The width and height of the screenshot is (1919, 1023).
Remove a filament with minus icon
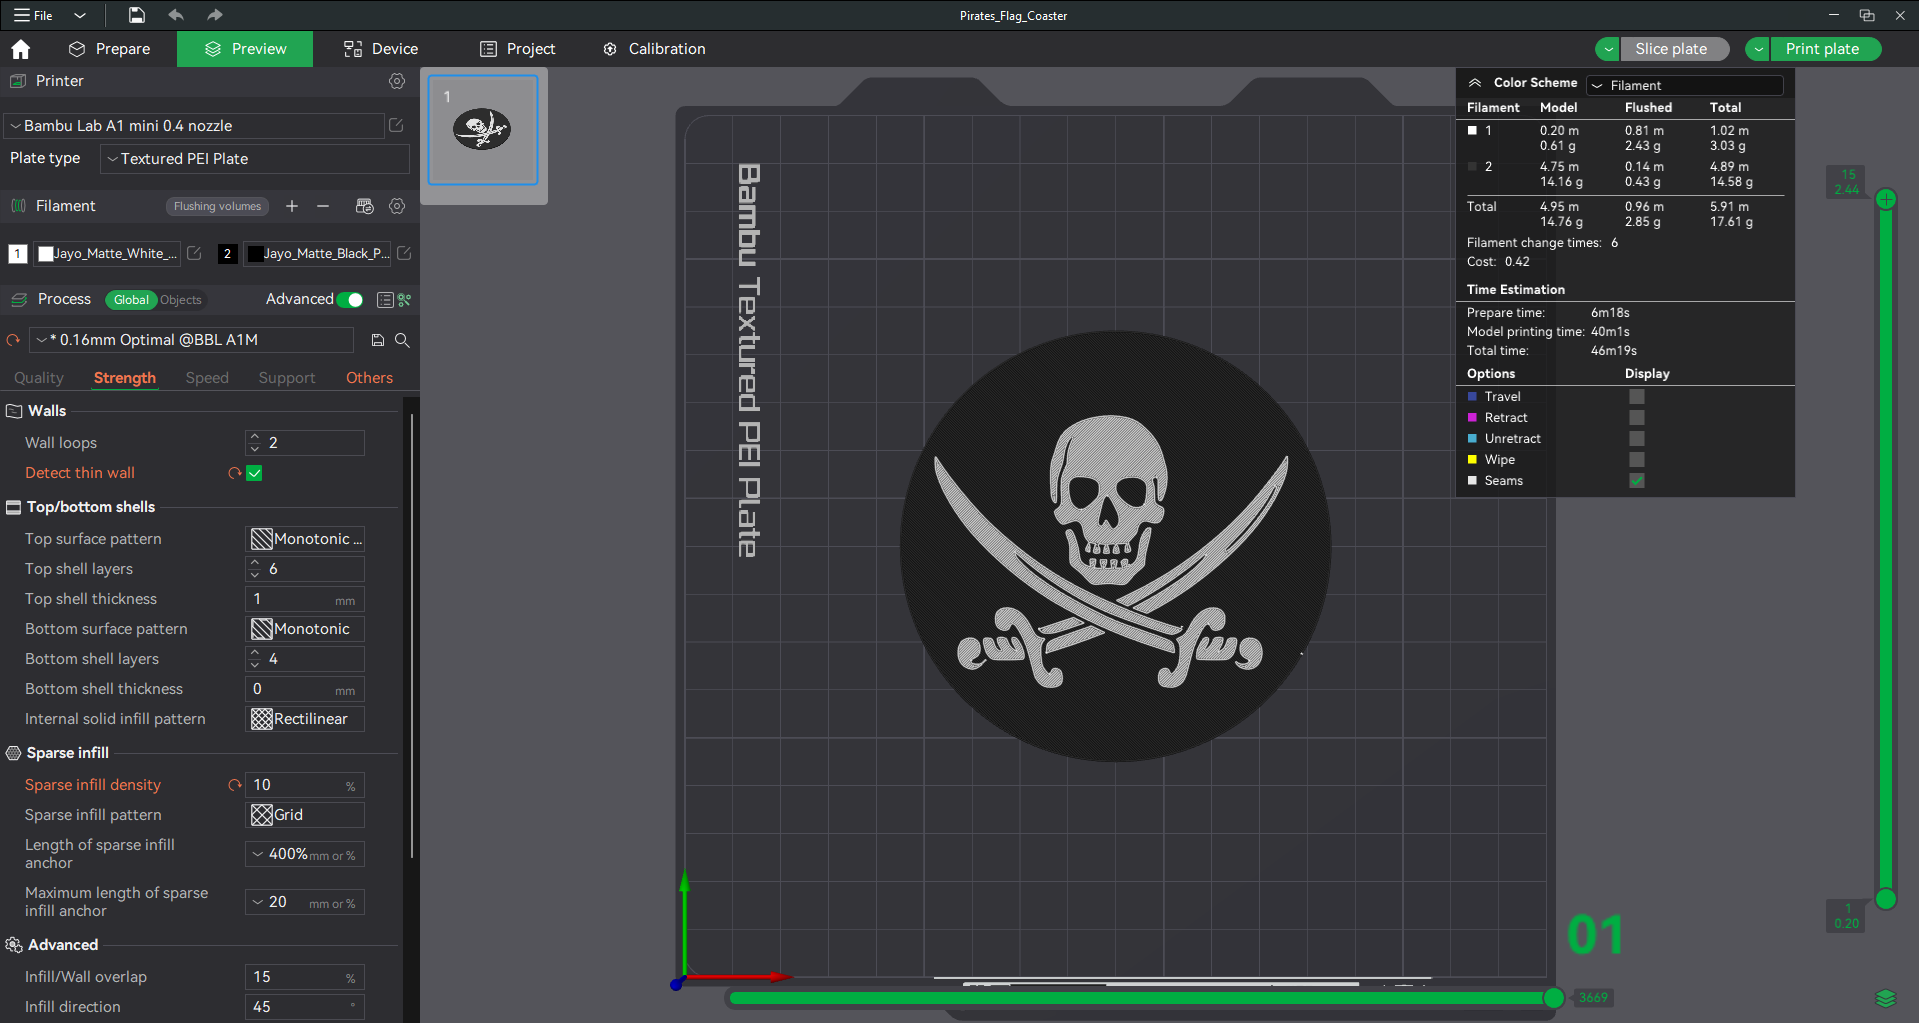(323, 206)
